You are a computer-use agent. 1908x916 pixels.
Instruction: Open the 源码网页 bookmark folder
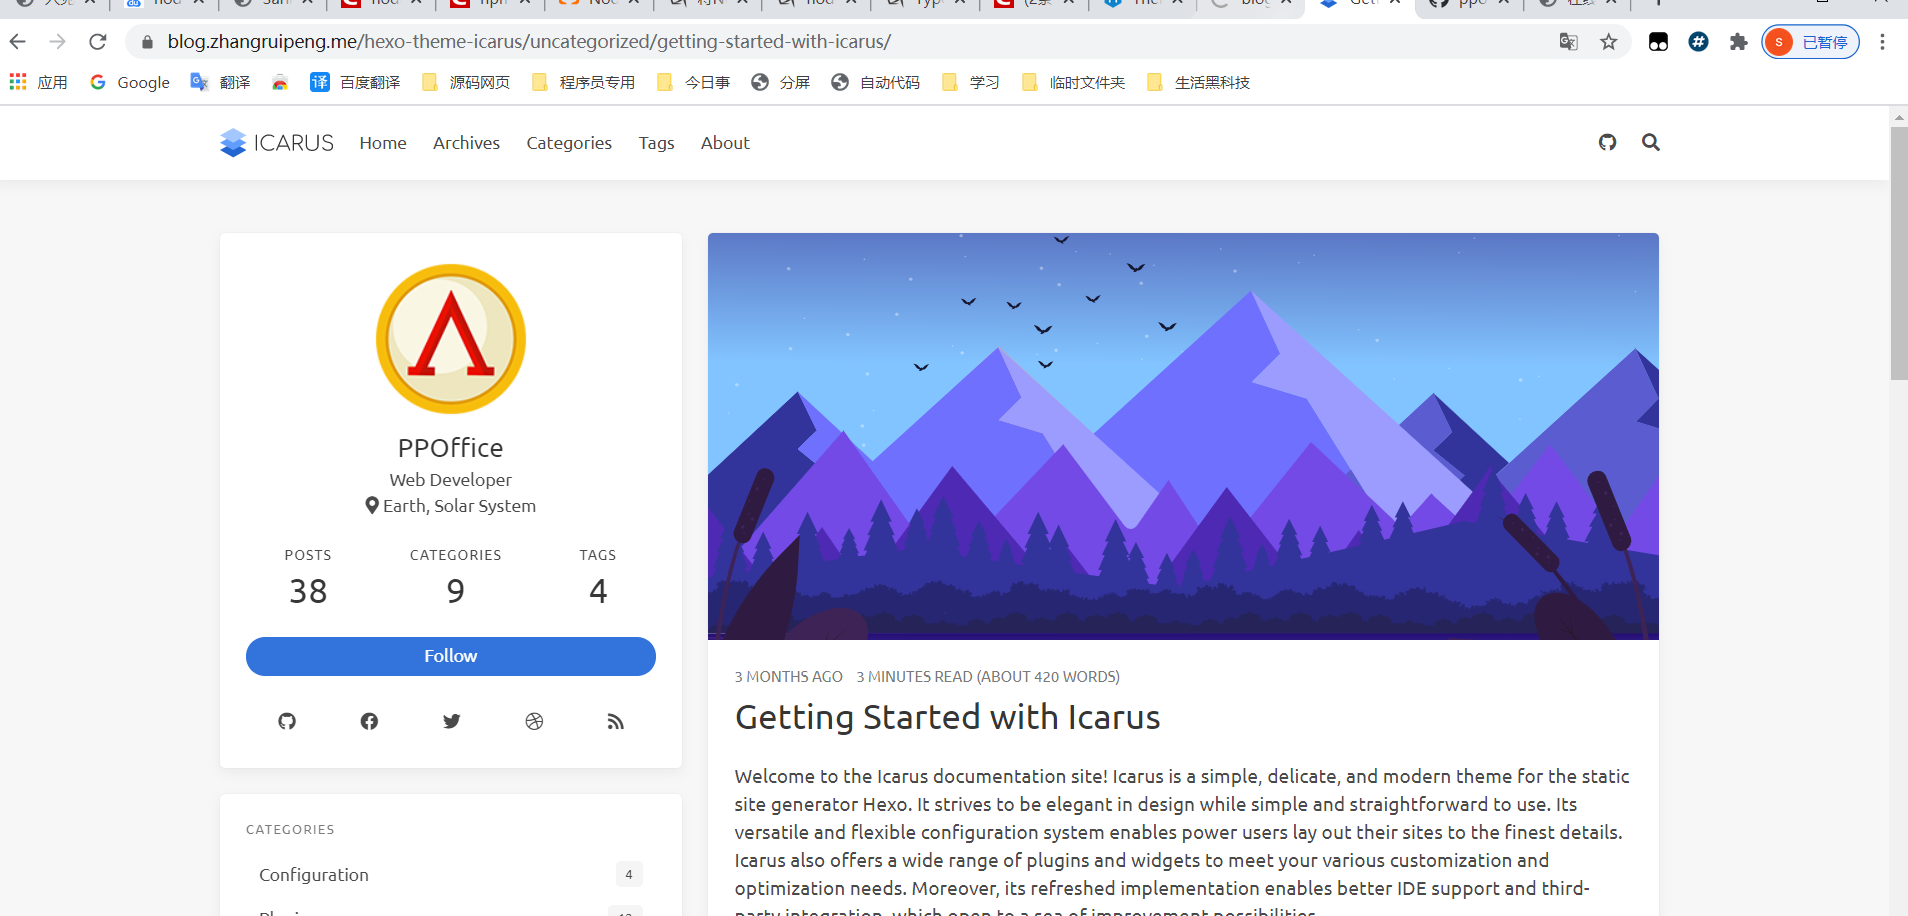click(466, 82)
